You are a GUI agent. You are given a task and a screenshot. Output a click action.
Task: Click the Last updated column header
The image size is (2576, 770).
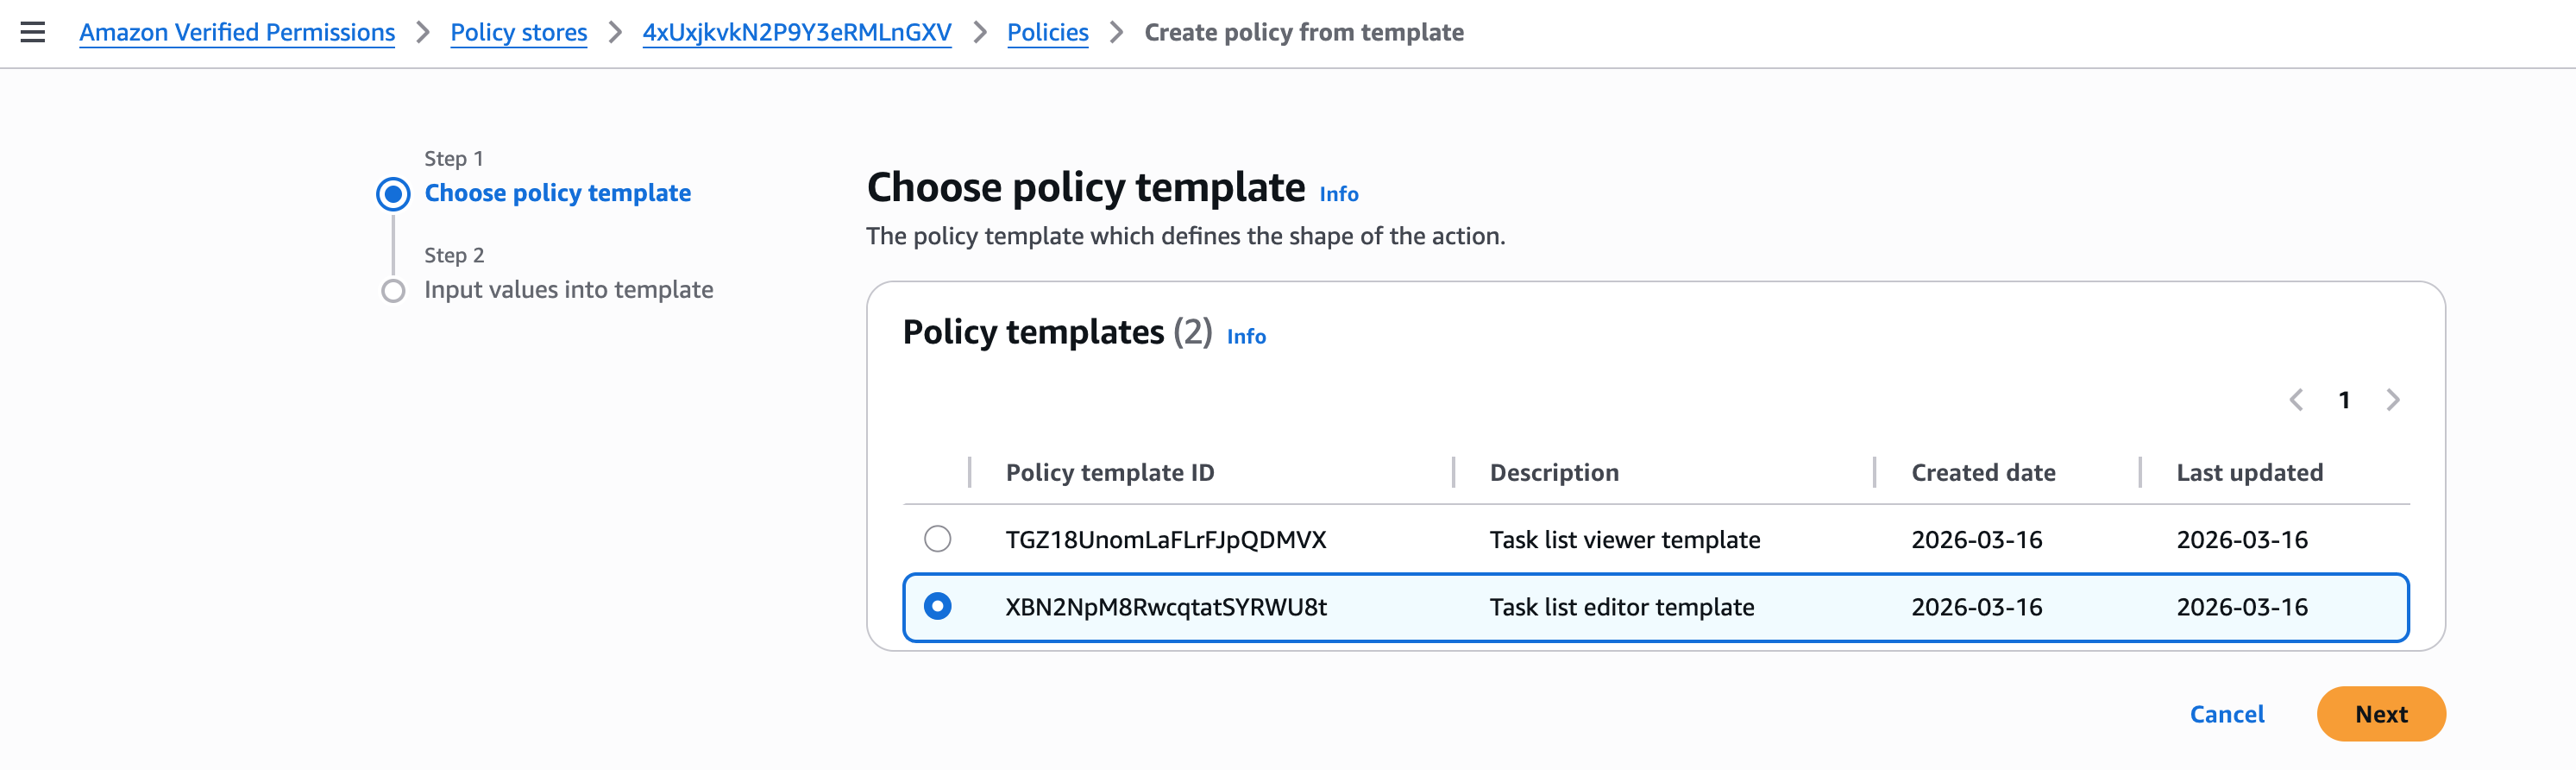pos(2249,472)
